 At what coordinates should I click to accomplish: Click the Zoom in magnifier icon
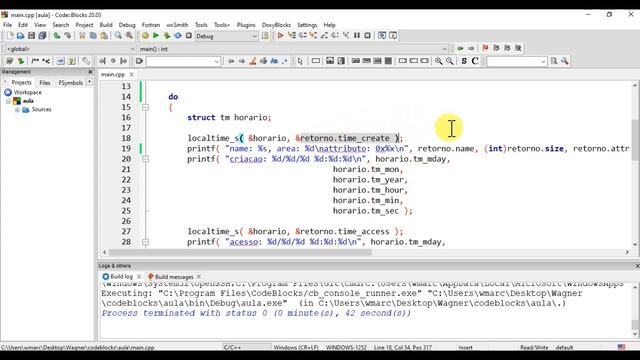(438, 61)
